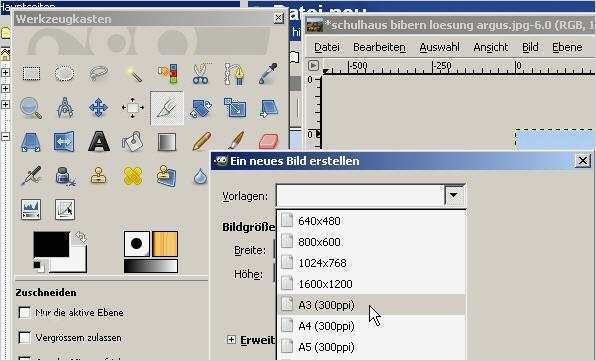
Task: Open the active brush preview
Action: [137, 243]
